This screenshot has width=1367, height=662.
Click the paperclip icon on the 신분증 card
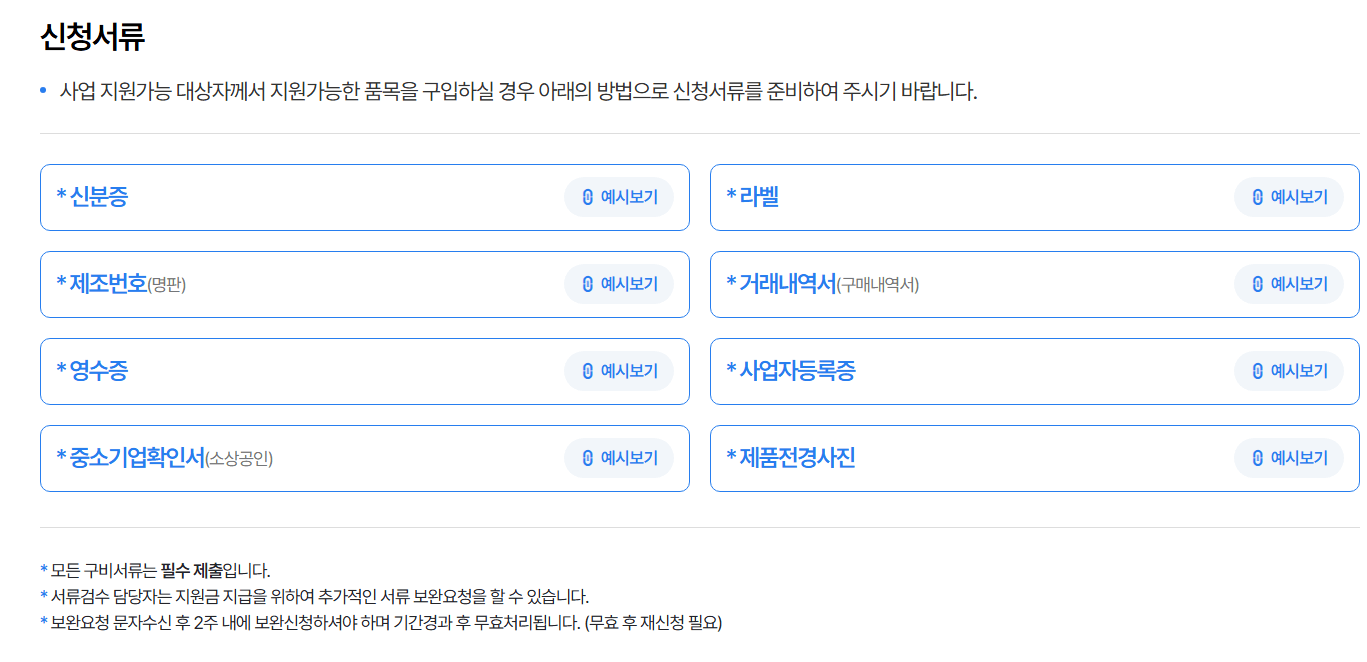(588, 197)
